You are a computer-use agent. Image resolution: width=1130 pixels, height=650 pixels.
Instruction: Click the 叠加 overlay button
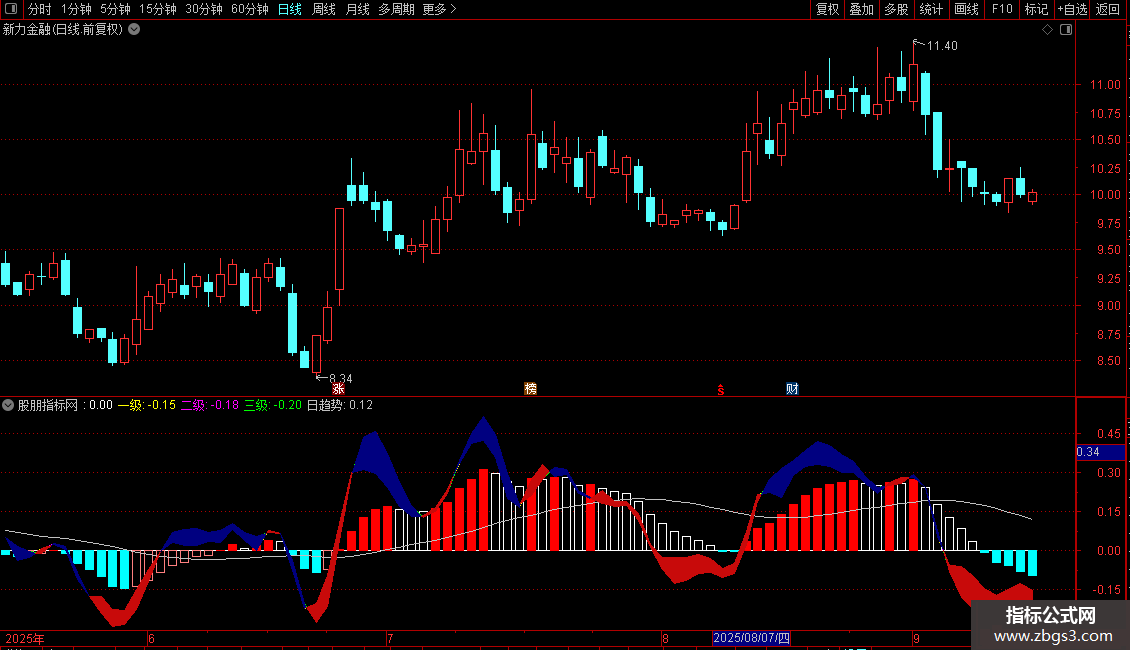pos(861,9)
